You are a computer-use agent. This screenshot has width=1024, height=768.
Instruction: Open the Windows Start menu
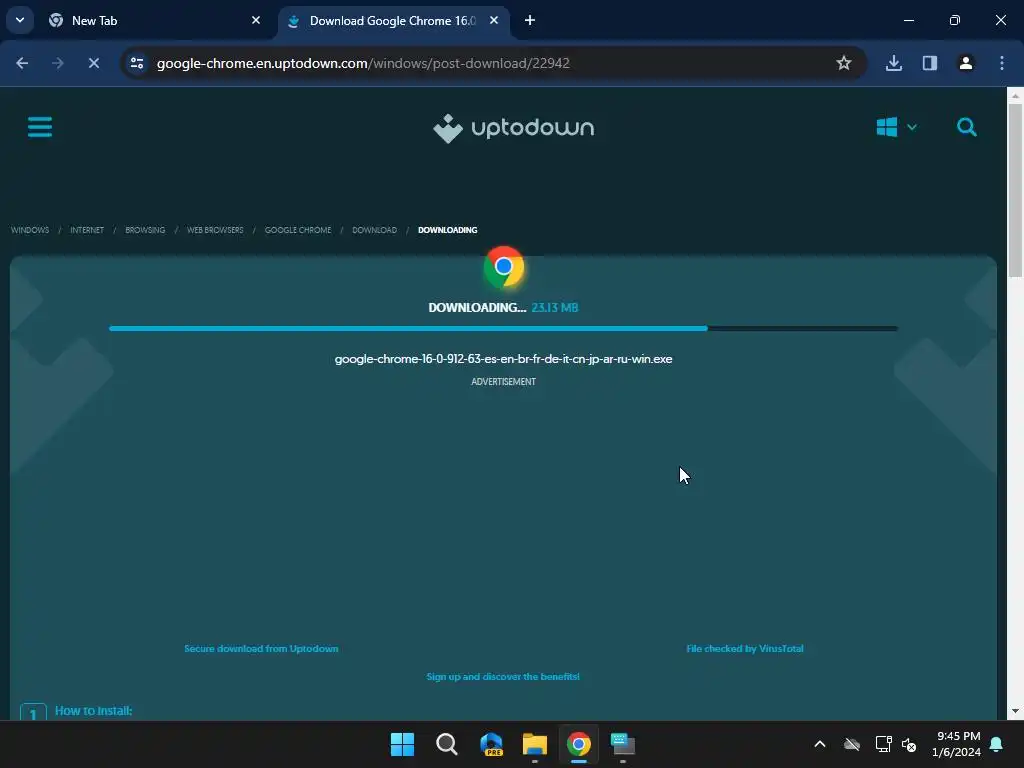[x=402, y=744]
